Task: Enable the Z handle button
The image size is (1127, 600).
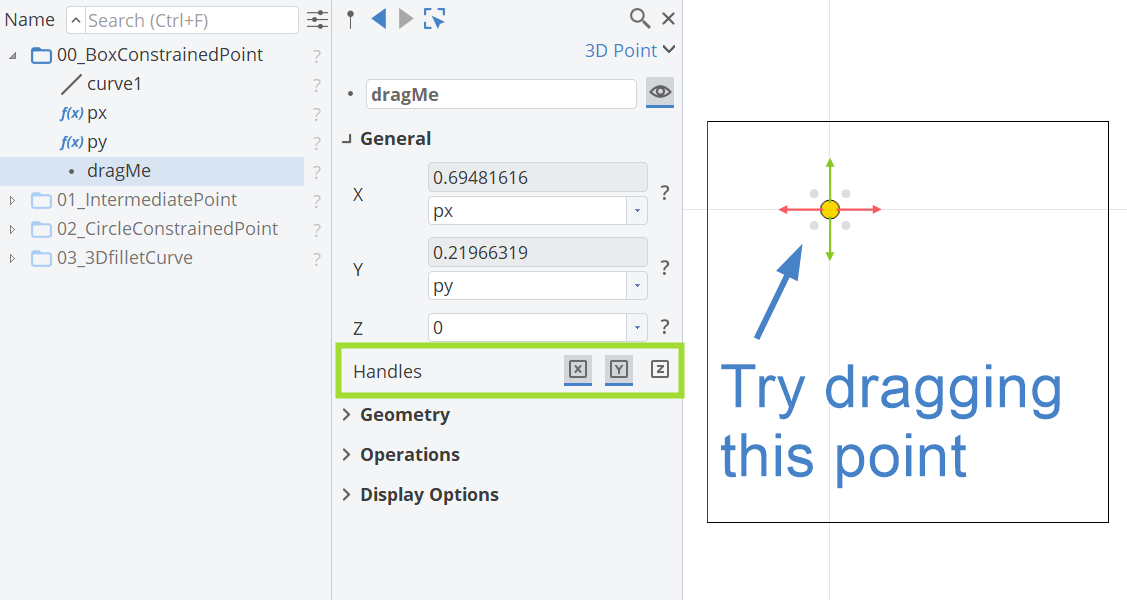Action: [659, 370]
